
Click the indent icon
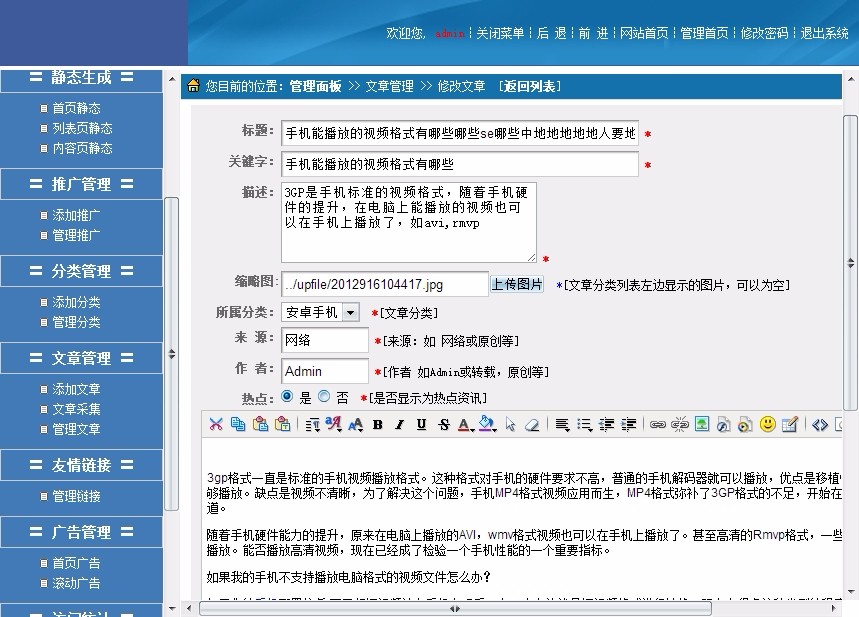click(x=628, y=425)
